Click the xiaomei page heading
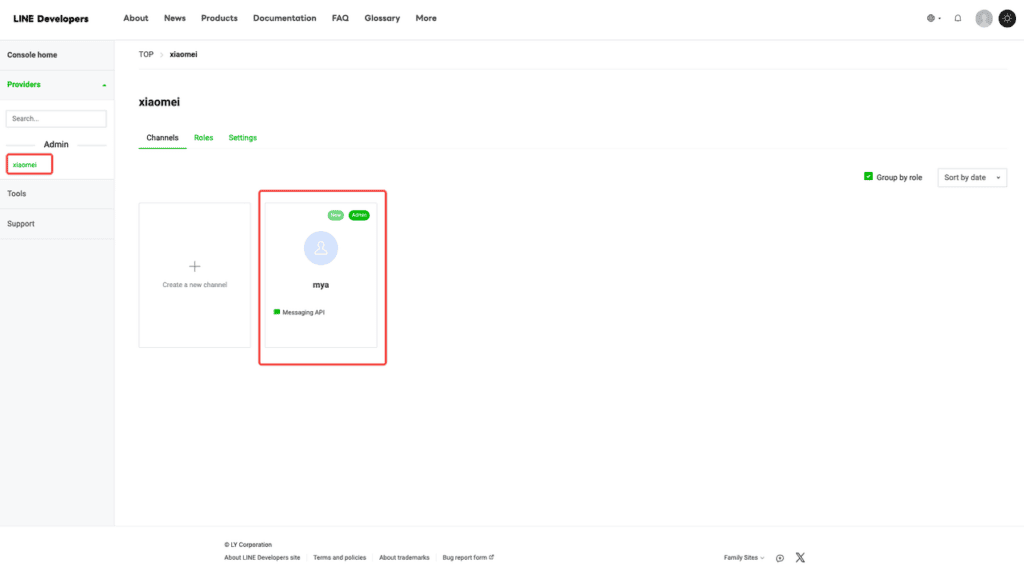Screen dimensions: 1024x571 coord(159,102)
